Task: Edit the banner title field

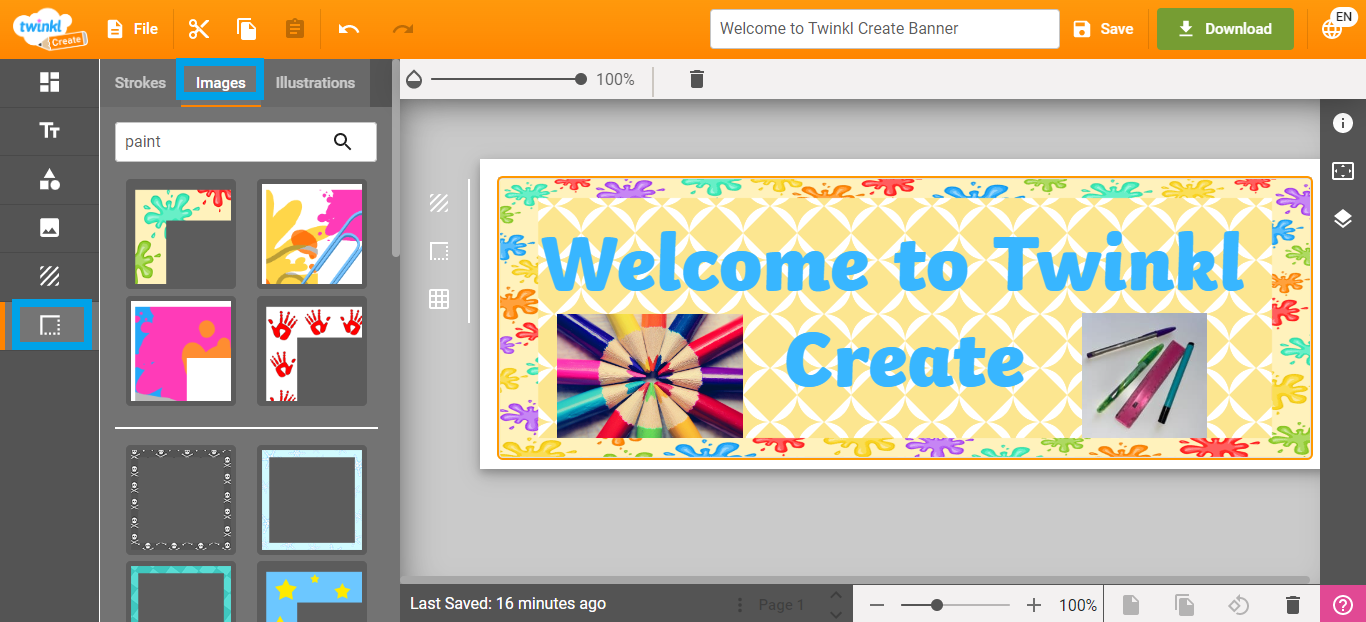Action: pos(884,29)
